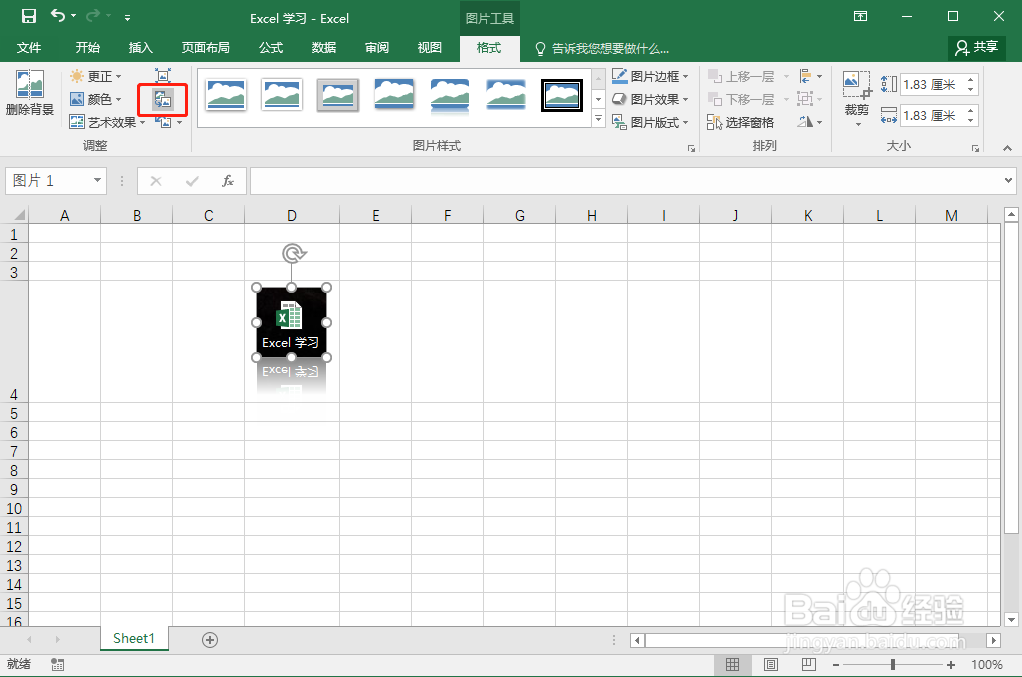Open the 裁剪 crop dropdown arrow

(x=858, y=124)
